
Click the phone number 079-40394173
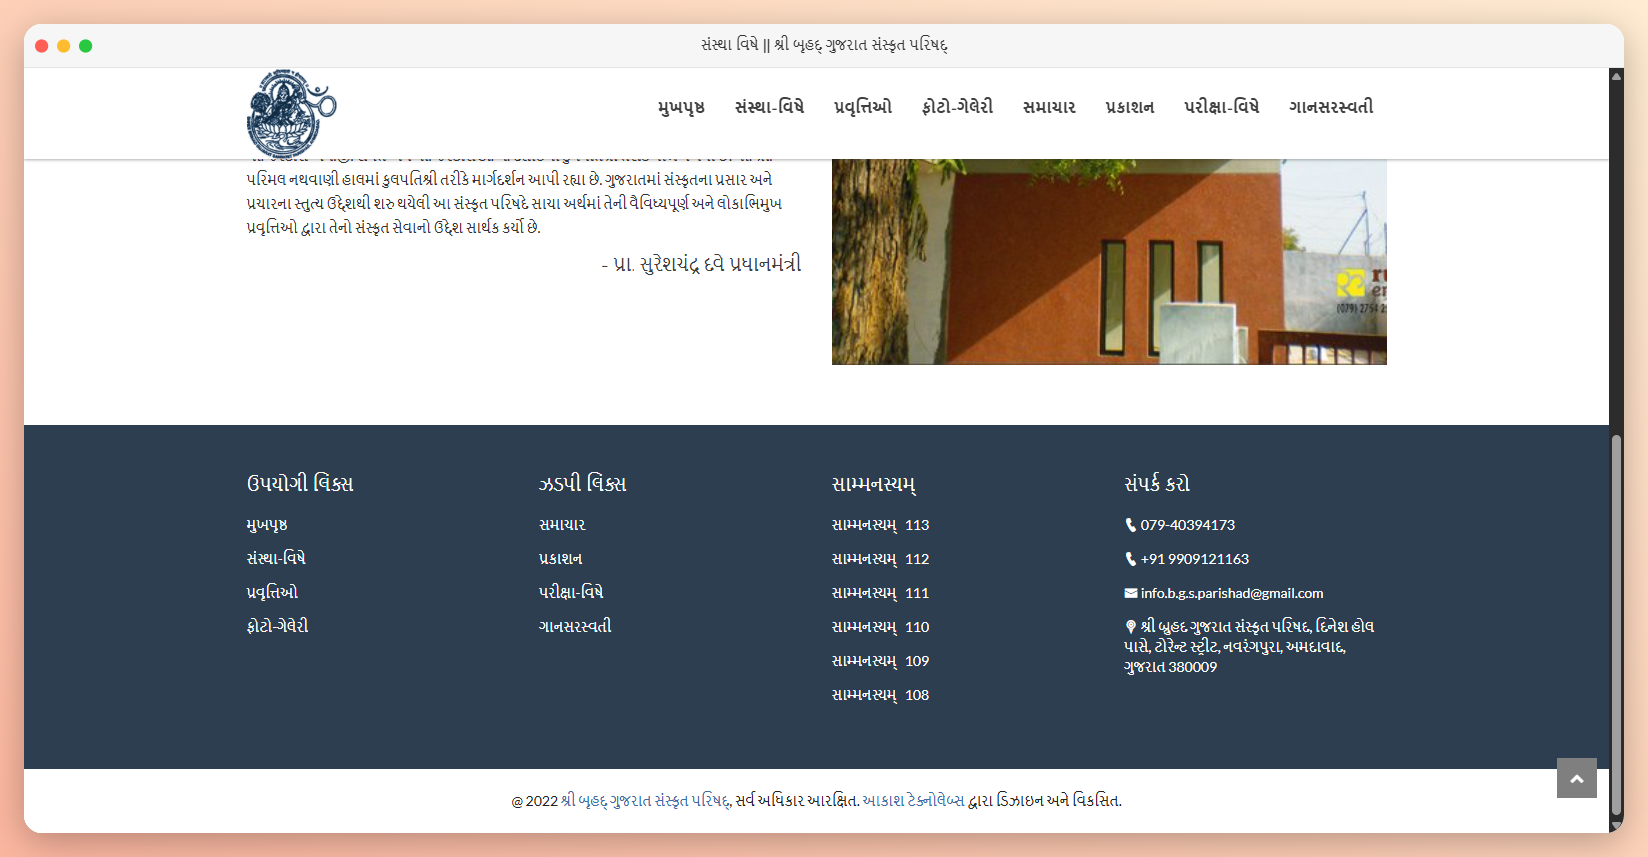click(1187, 525)
